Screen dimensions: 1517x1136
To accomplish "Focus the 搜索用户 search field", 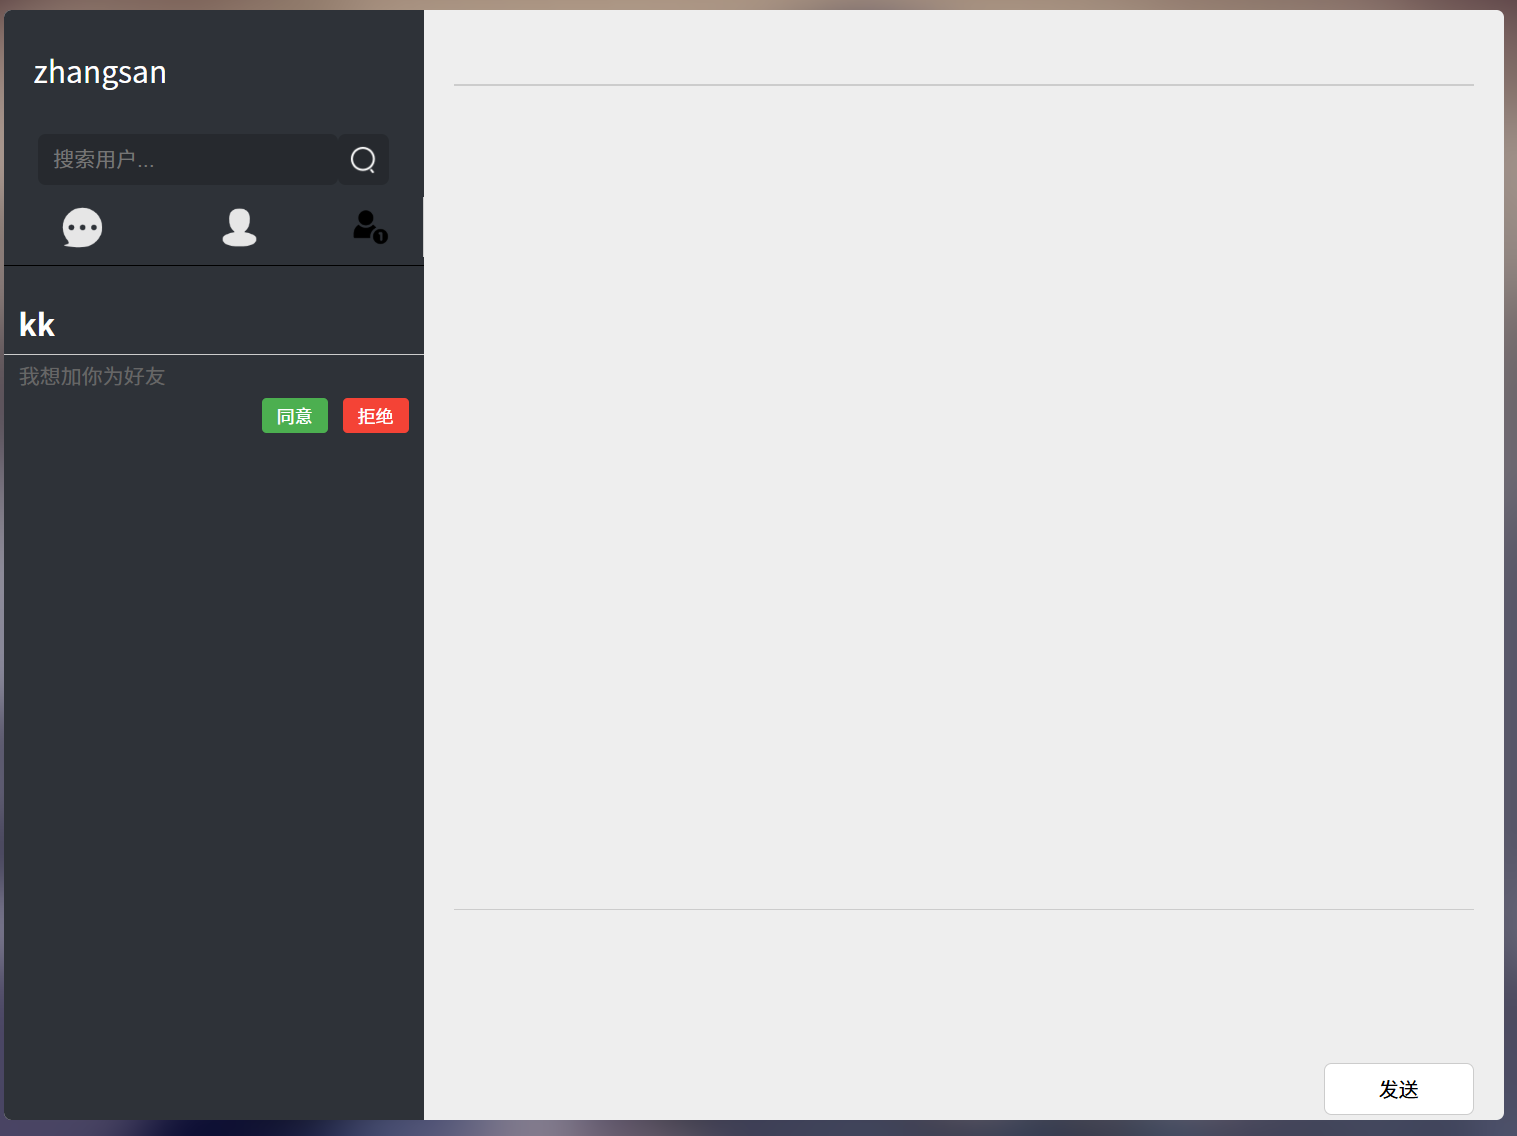I will pos(188,160).
